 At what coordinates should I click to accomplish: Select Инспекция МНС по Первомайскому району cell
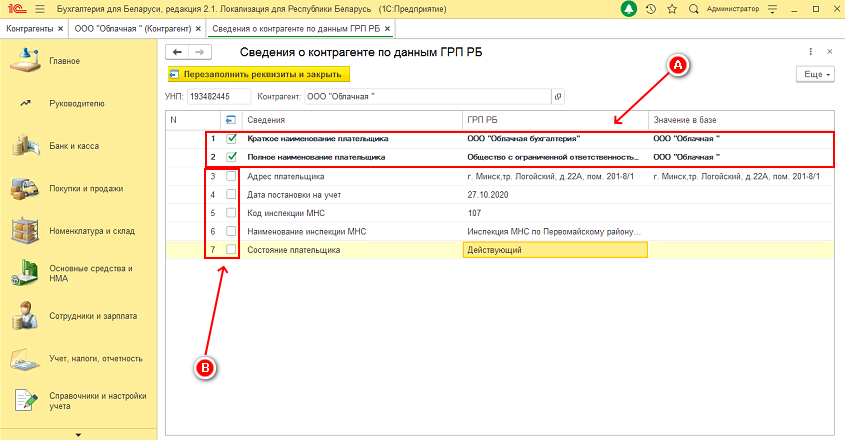(555, 231)
